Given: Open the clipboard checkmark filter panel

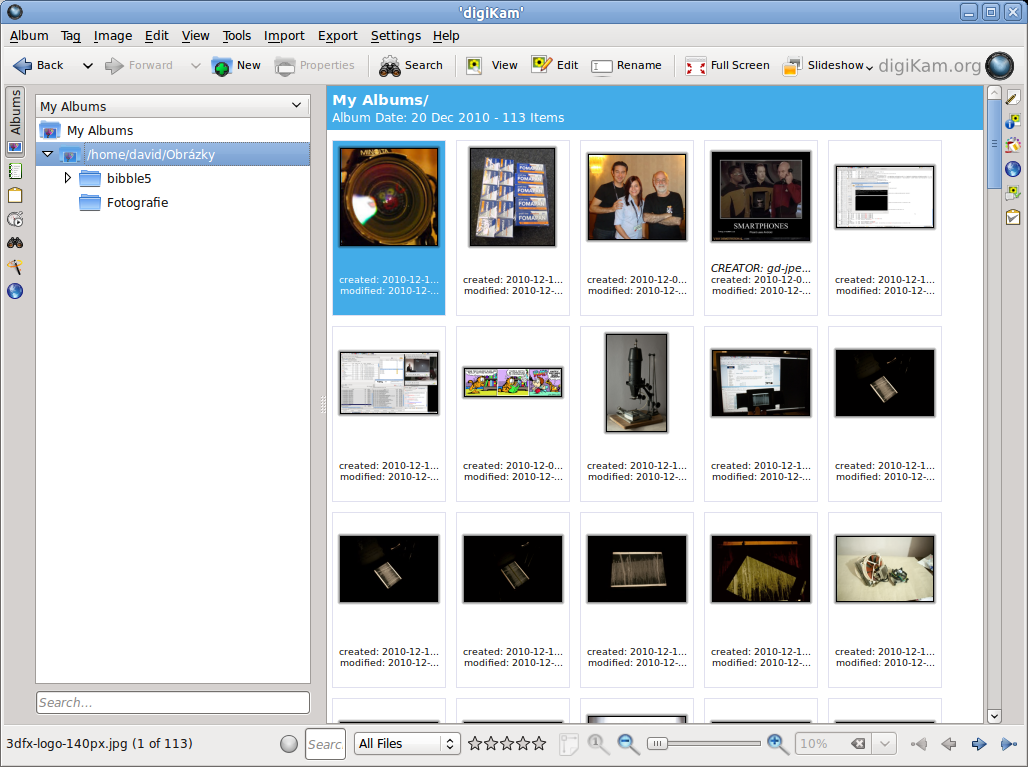Looking at the screenshot, I should (1013, 217).
